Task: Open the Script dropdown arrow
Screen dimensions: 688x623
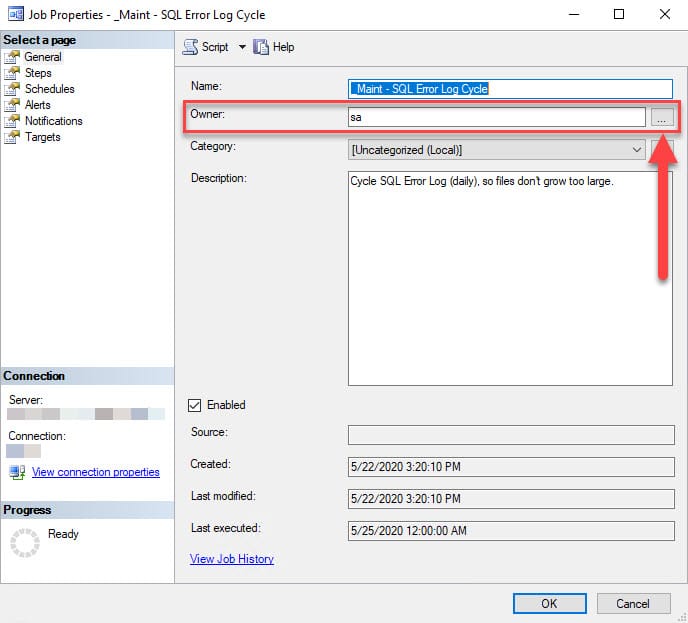Action: 242,47
